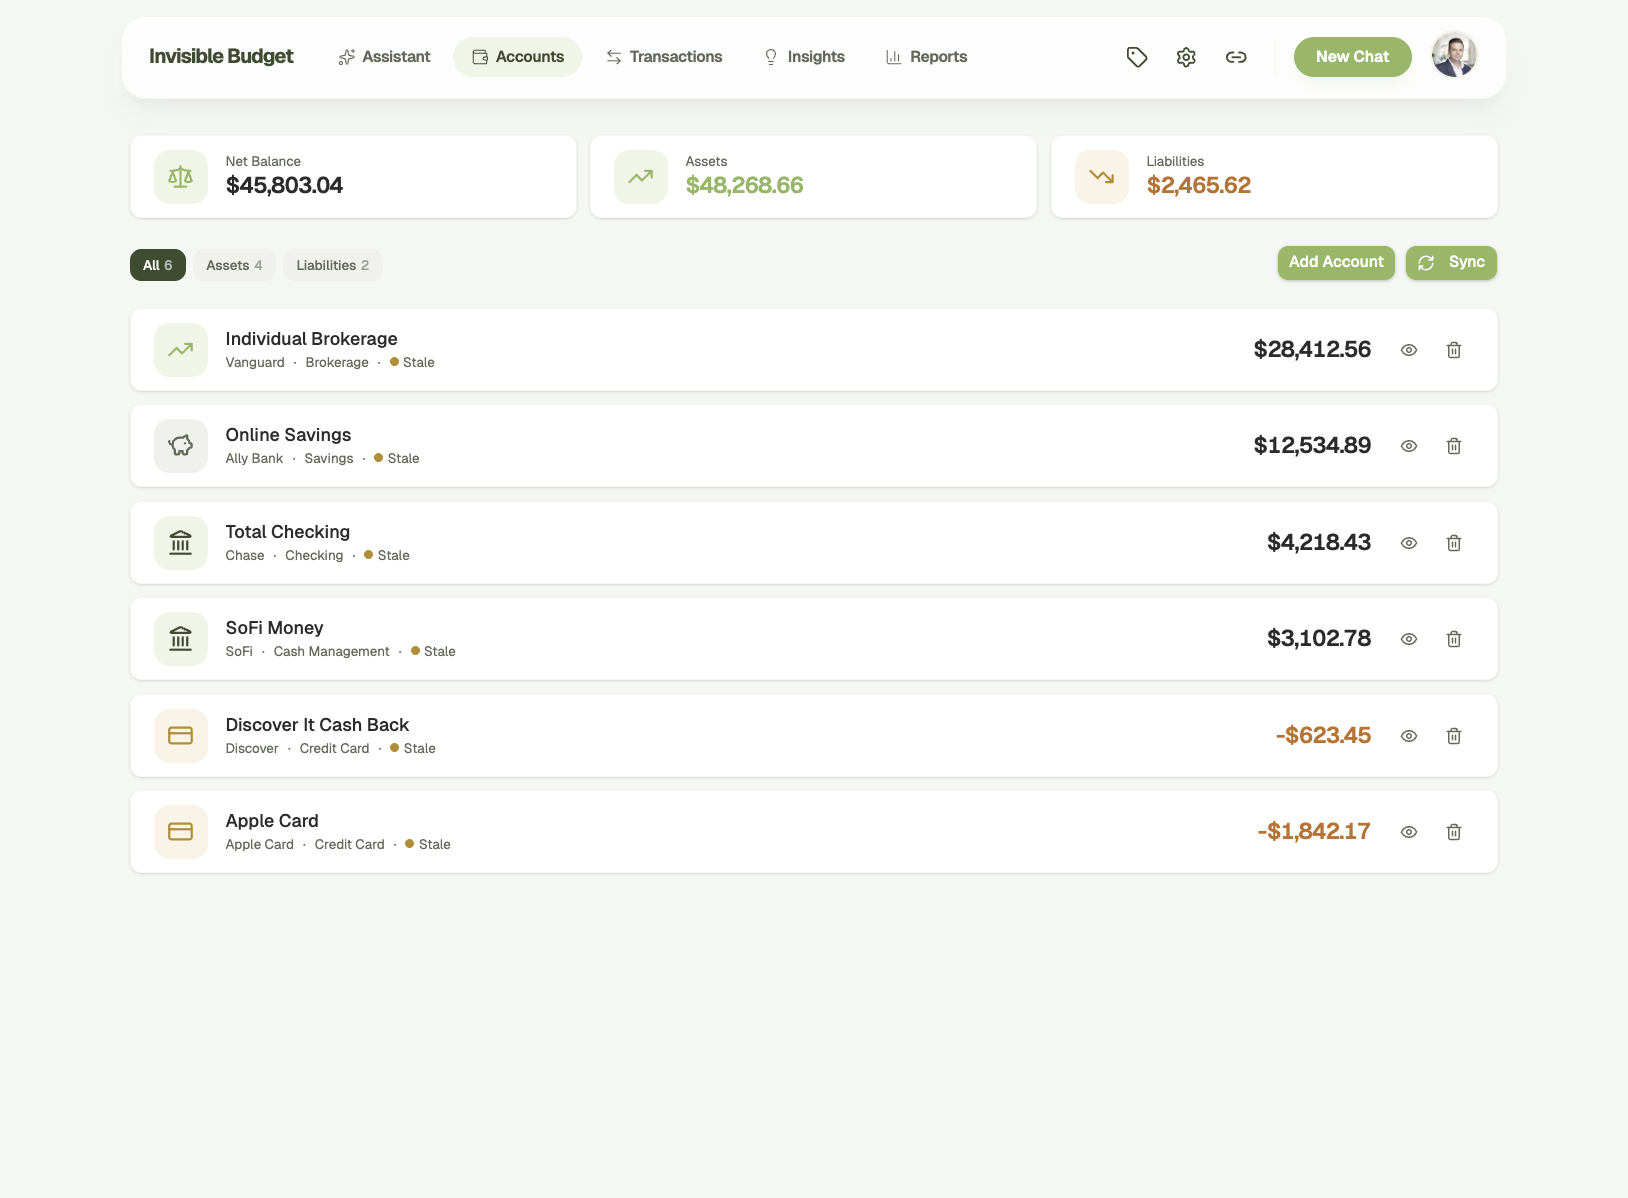The image size is (1628, 1198).
Task: Select the Liabilities filter pill
Action: pyautogui.click(x=332, y=265)
